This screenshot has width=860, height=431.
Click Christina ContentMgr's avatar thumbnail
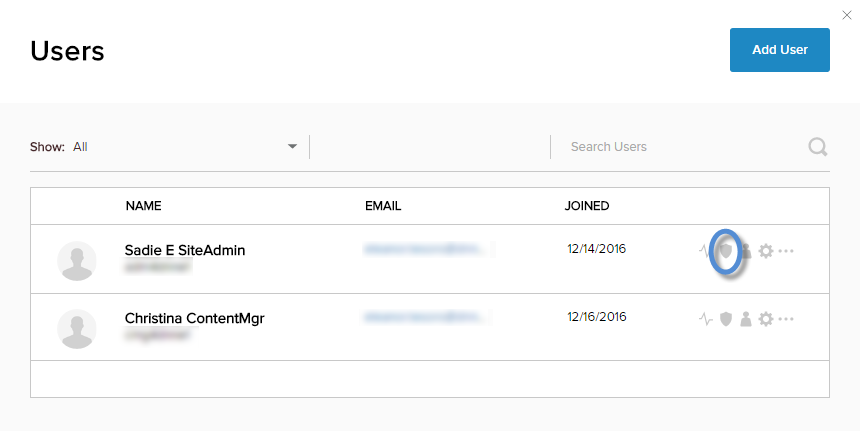77,329
